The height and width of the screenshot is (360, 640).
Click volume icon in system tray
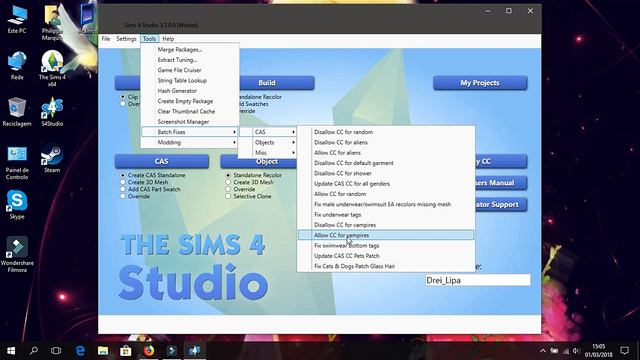pyautogui.click(x=576, y=351)
